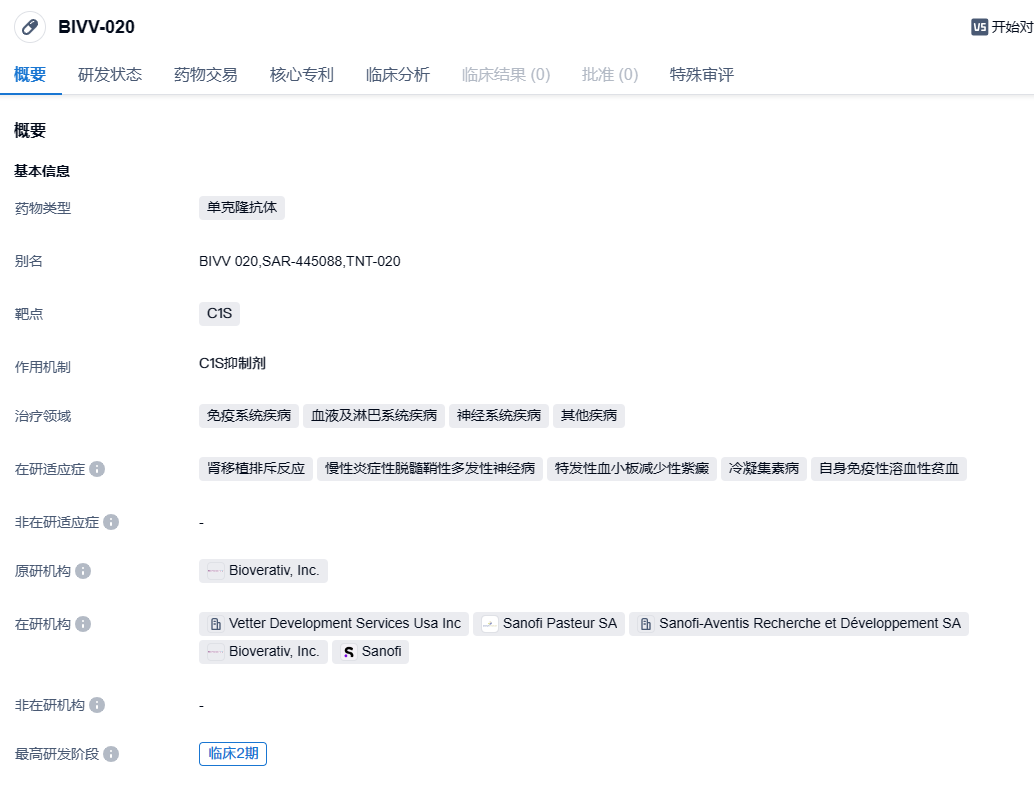Screen dimensions: 1034x787
Task: Click the VS compare icon at top right
Action: pyautogui.click(x=979, y=27)
